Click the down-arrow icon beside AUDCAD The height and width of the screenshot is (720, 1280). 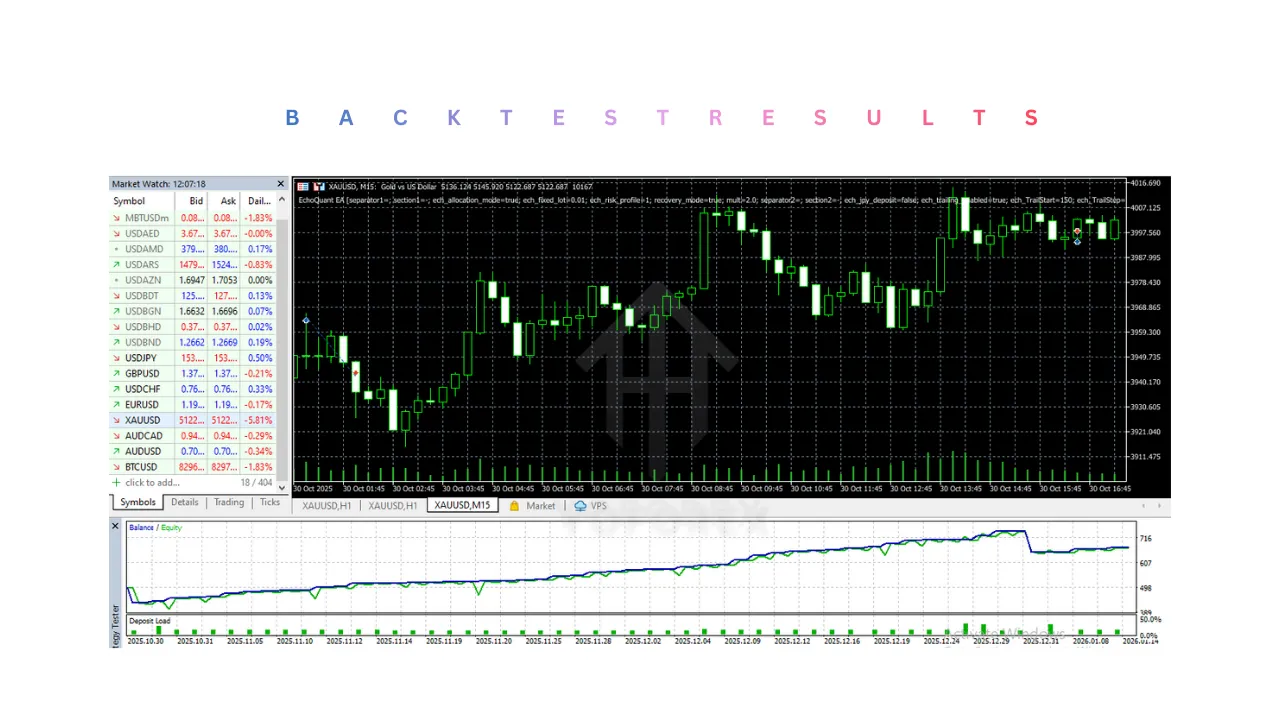click(x=116, y=436)
